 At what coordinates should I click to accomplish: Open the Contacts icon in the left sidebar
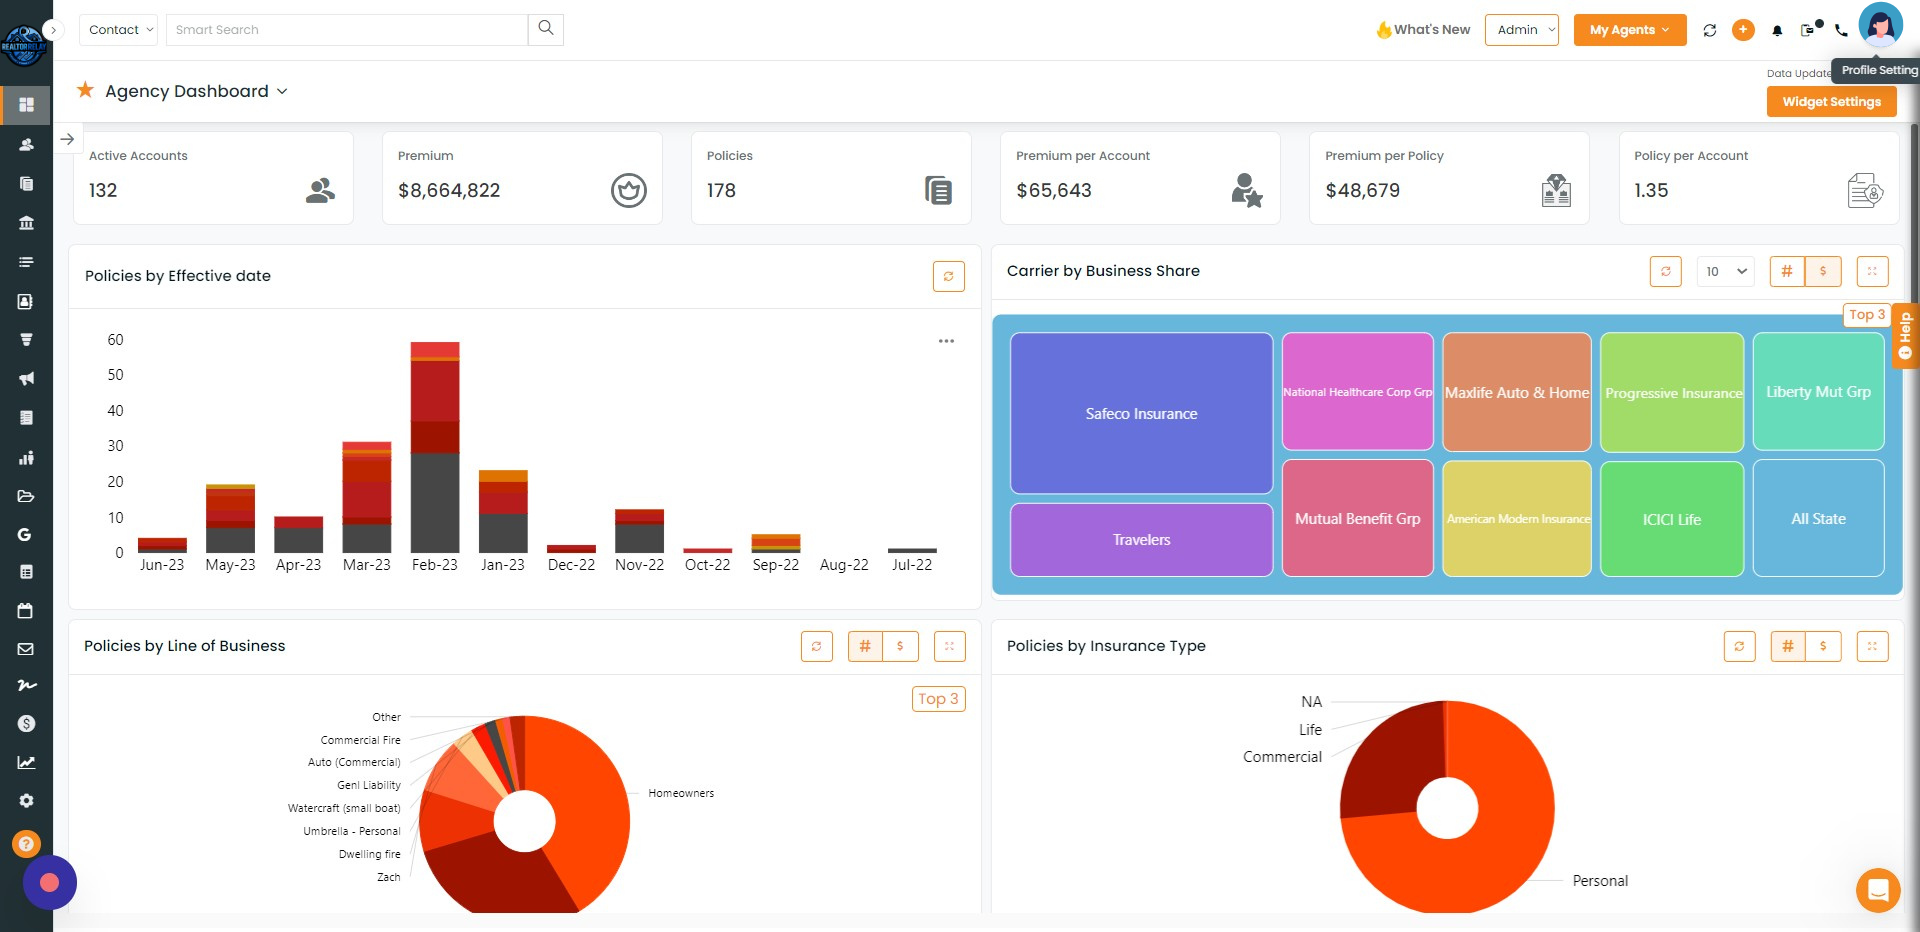coord(25,144)
